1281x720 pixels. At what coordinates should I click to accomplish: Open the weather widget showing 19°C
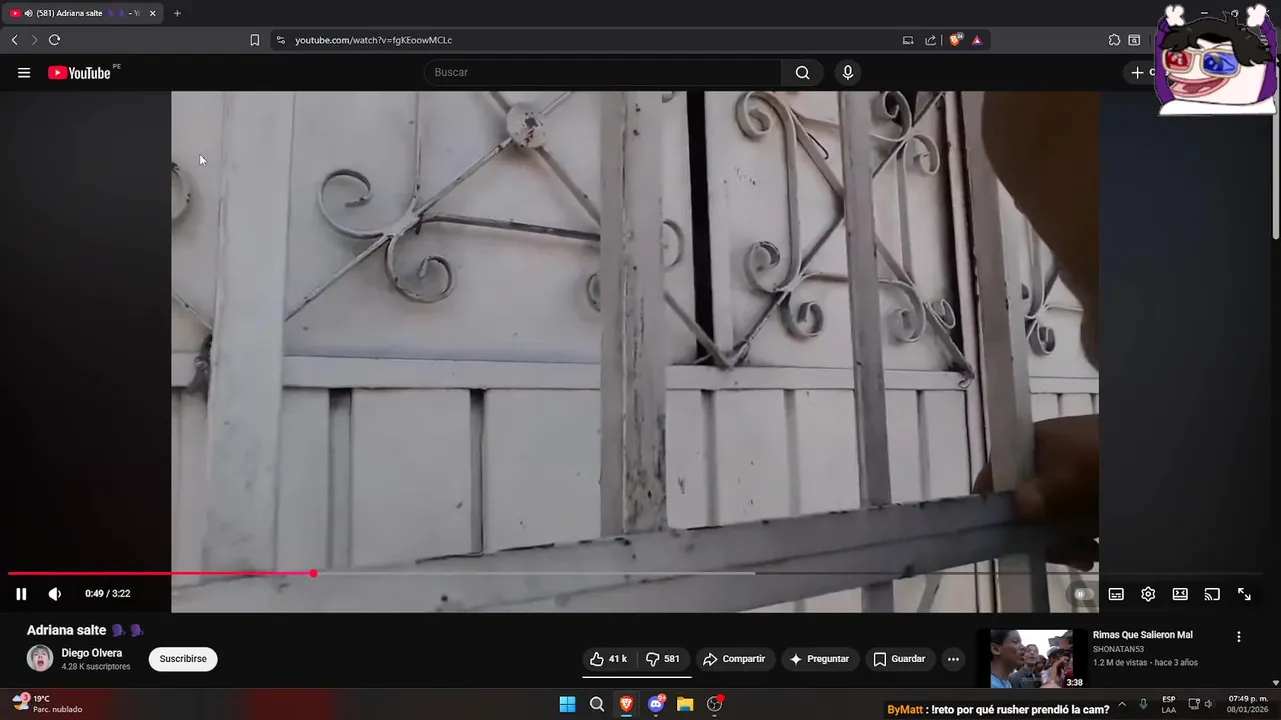pos(47,704)
